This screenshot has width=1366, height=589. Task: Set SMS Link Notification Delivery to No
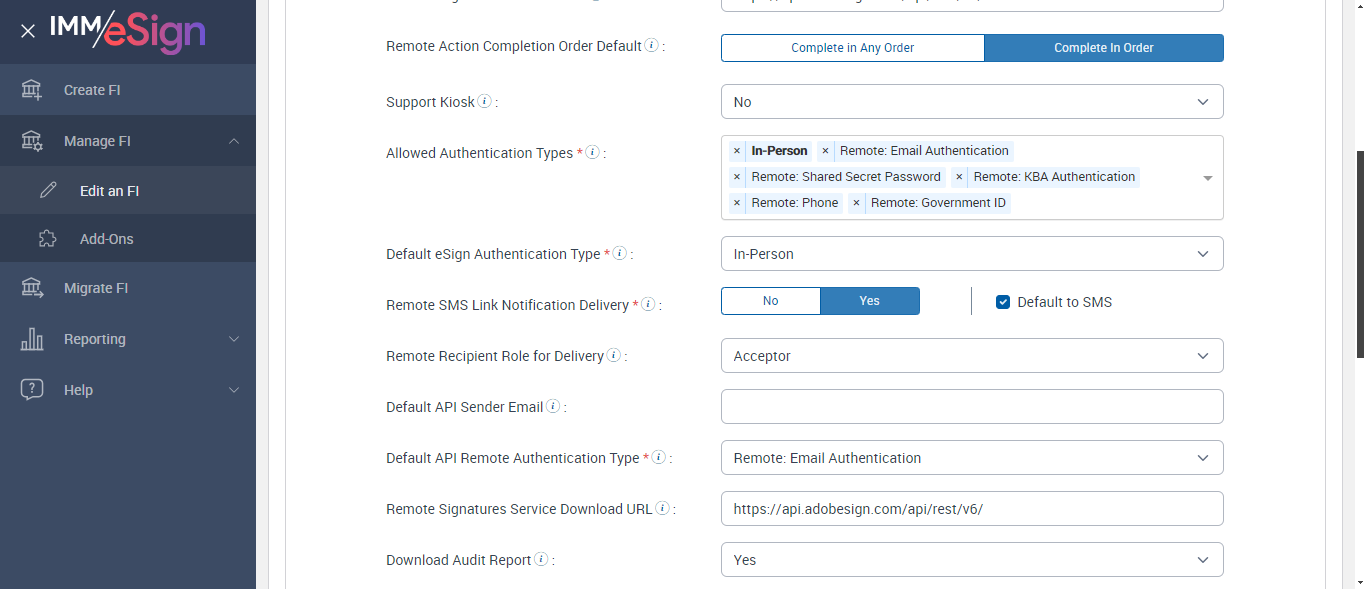770,301
